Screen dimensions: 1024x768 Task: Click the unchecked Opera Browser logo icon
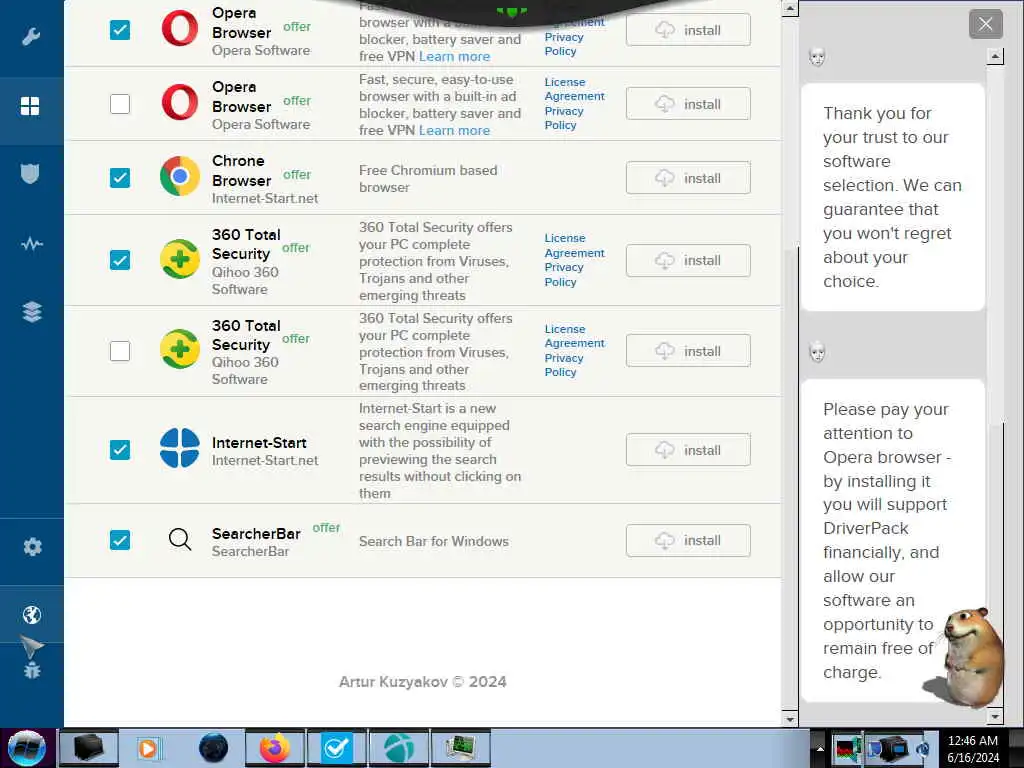coord(180,103)
